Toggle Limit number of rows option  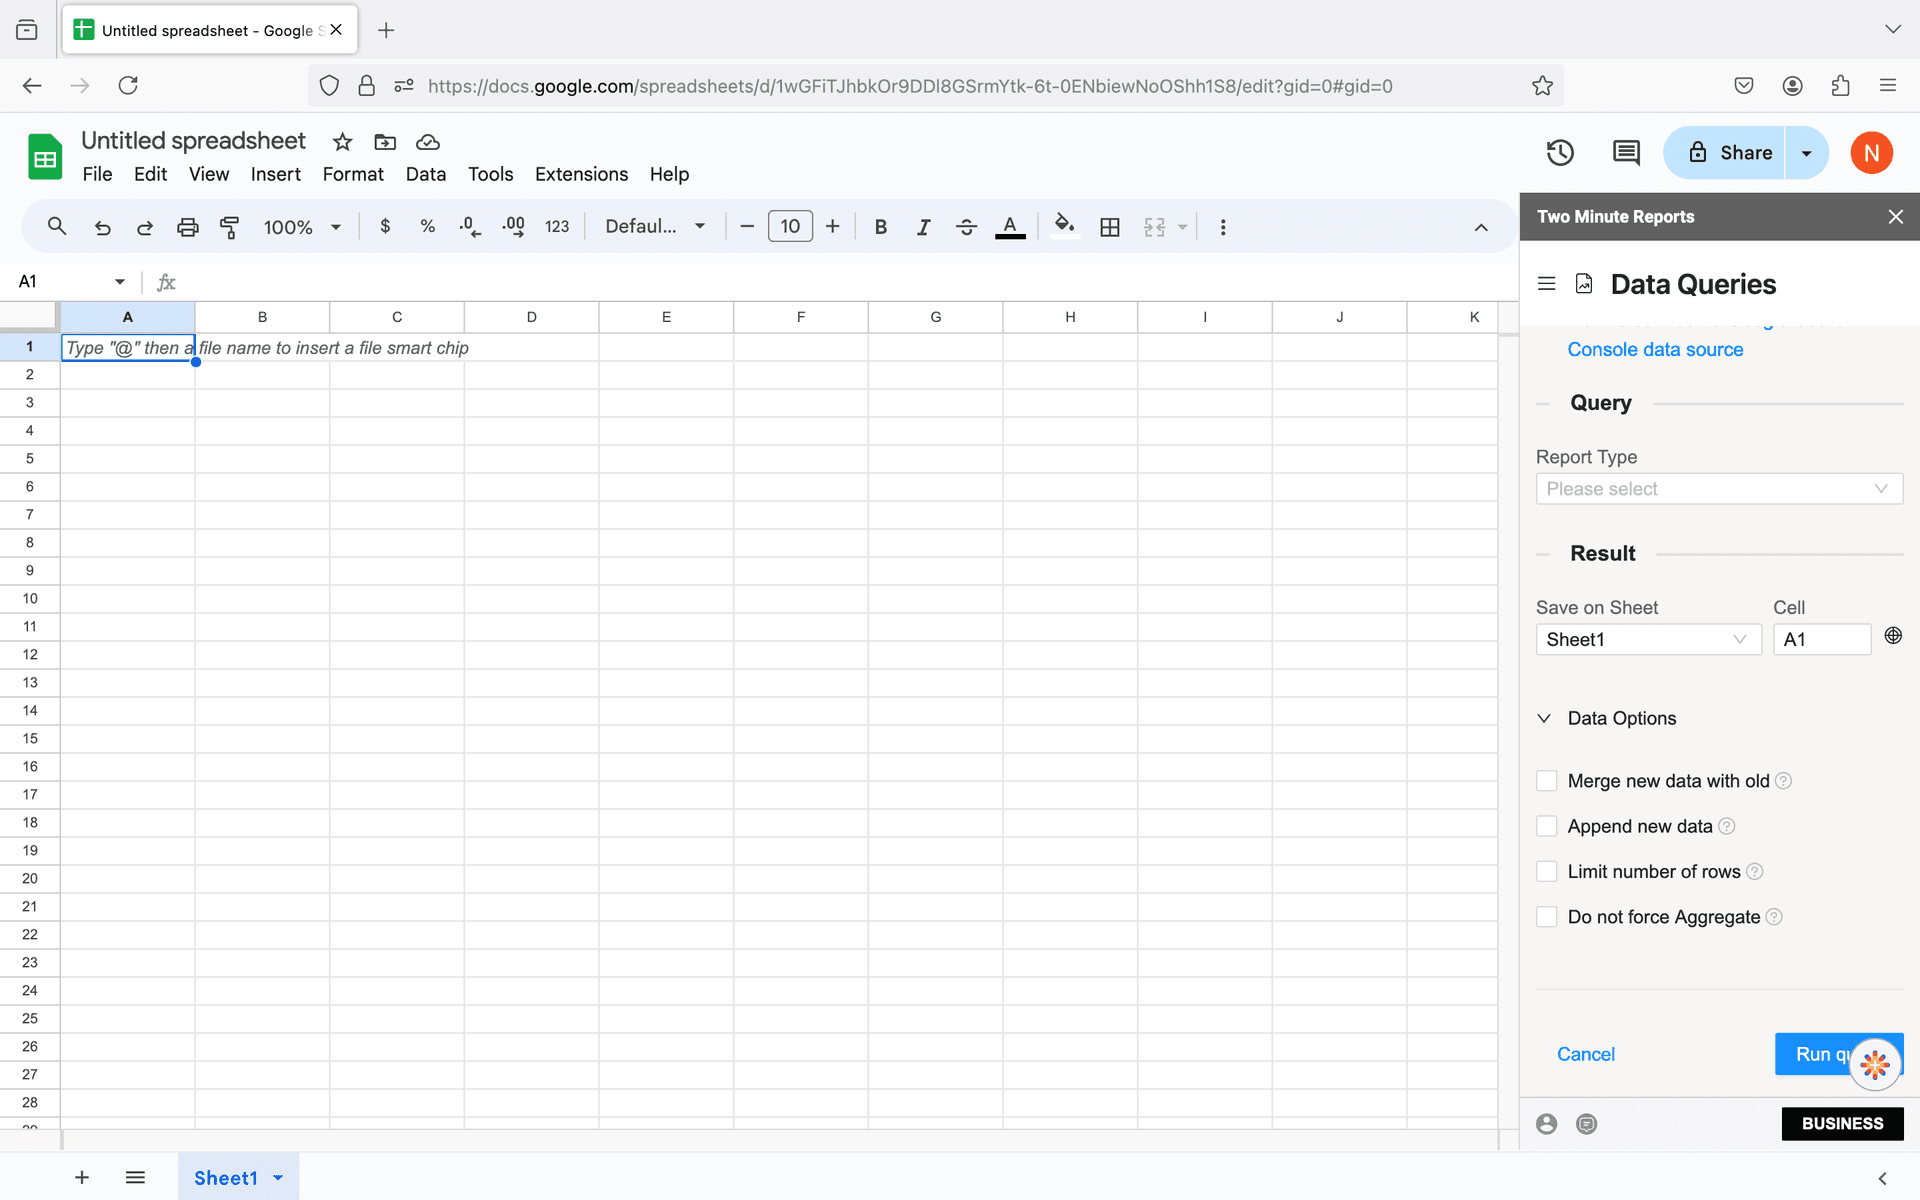coord(1547,871)
